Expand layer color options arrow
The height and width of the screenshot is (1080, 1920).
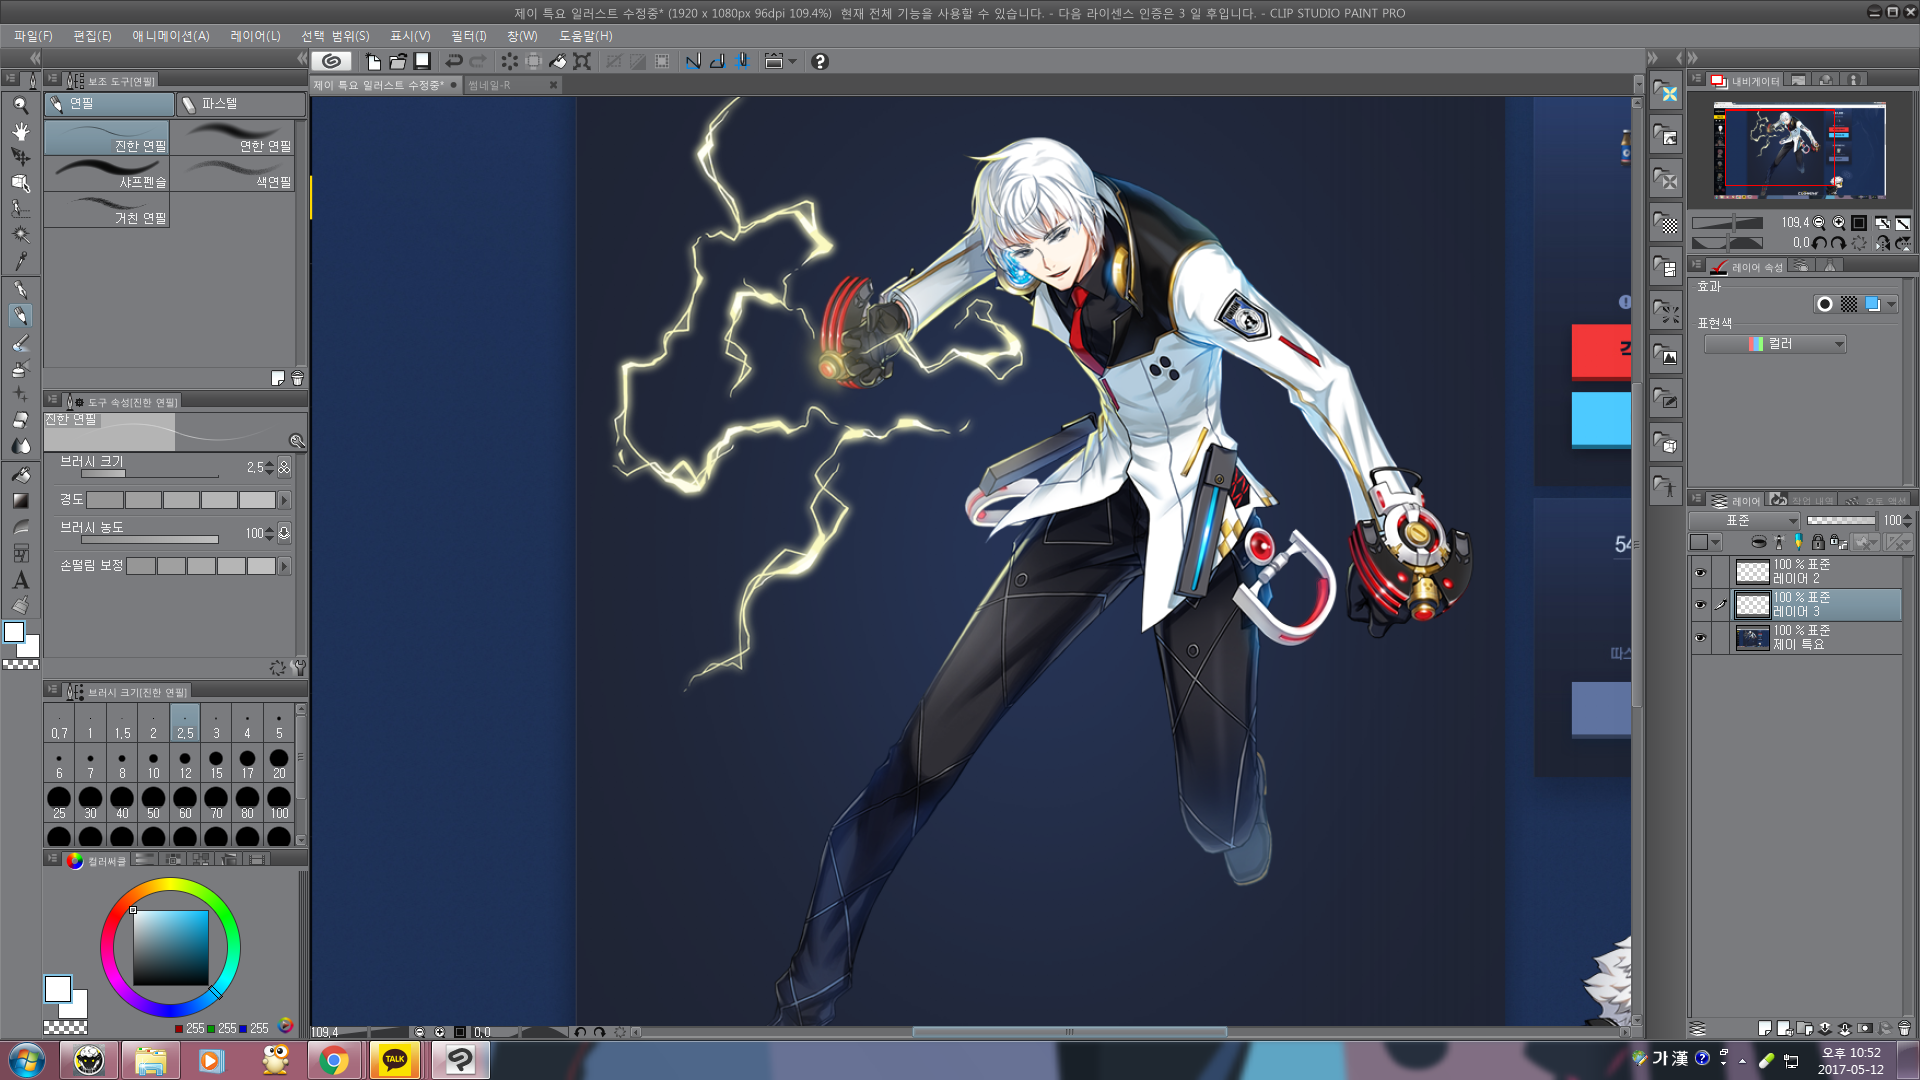point(1891,304)
